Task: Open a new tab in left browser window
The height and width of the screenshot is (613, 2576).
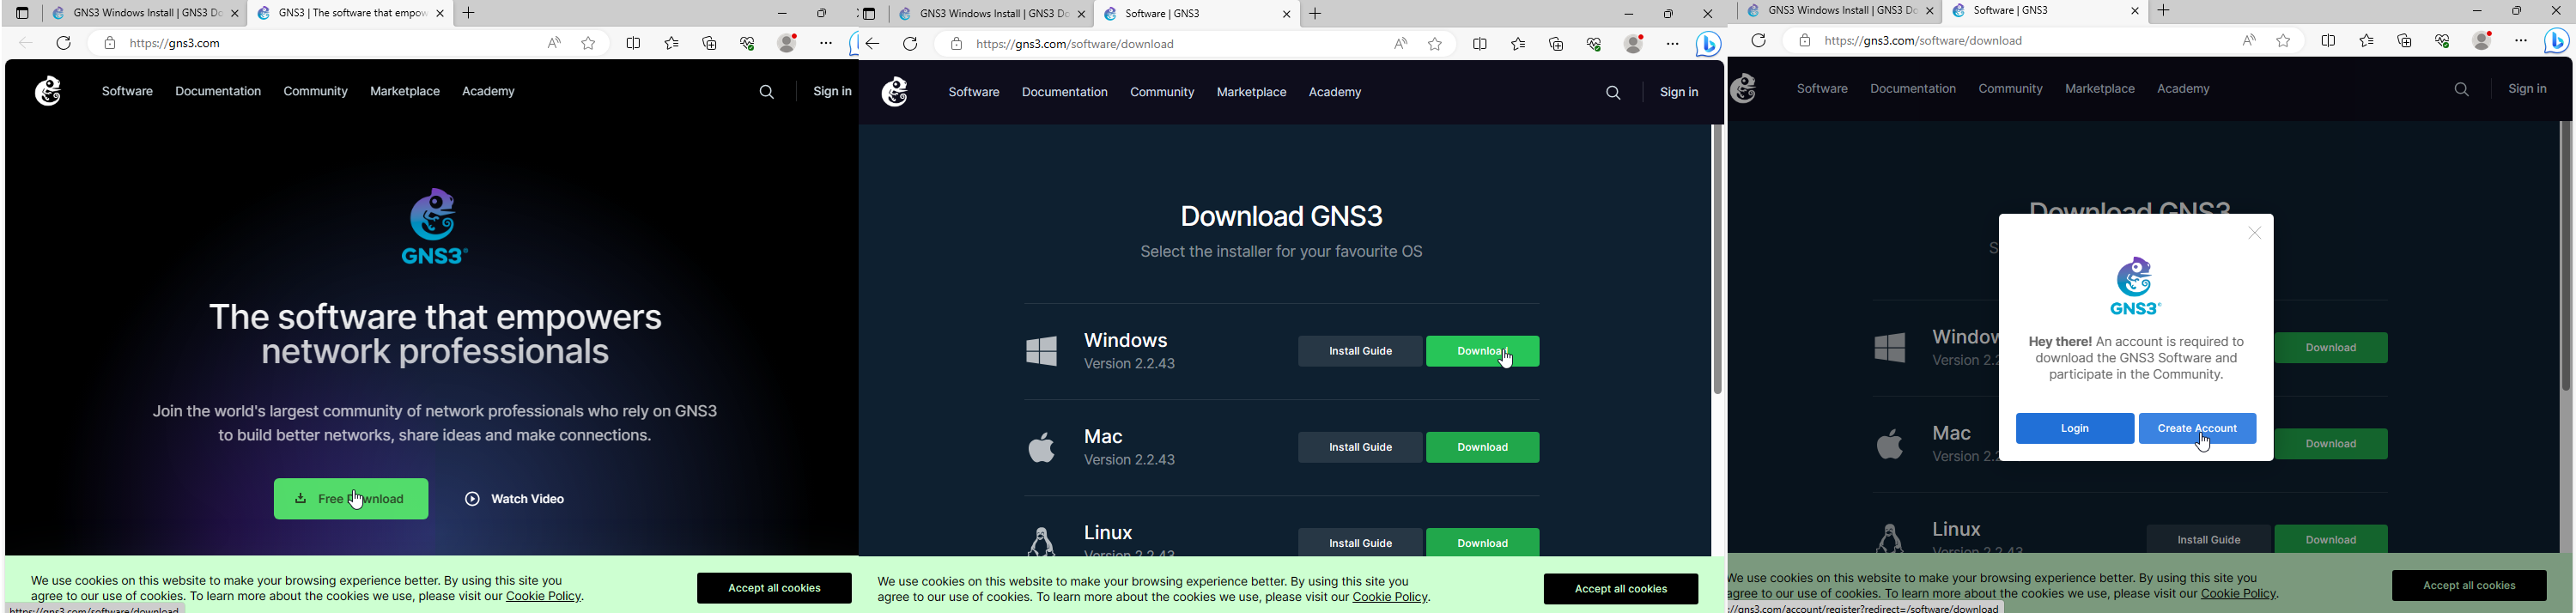Action: pos(469,14)
